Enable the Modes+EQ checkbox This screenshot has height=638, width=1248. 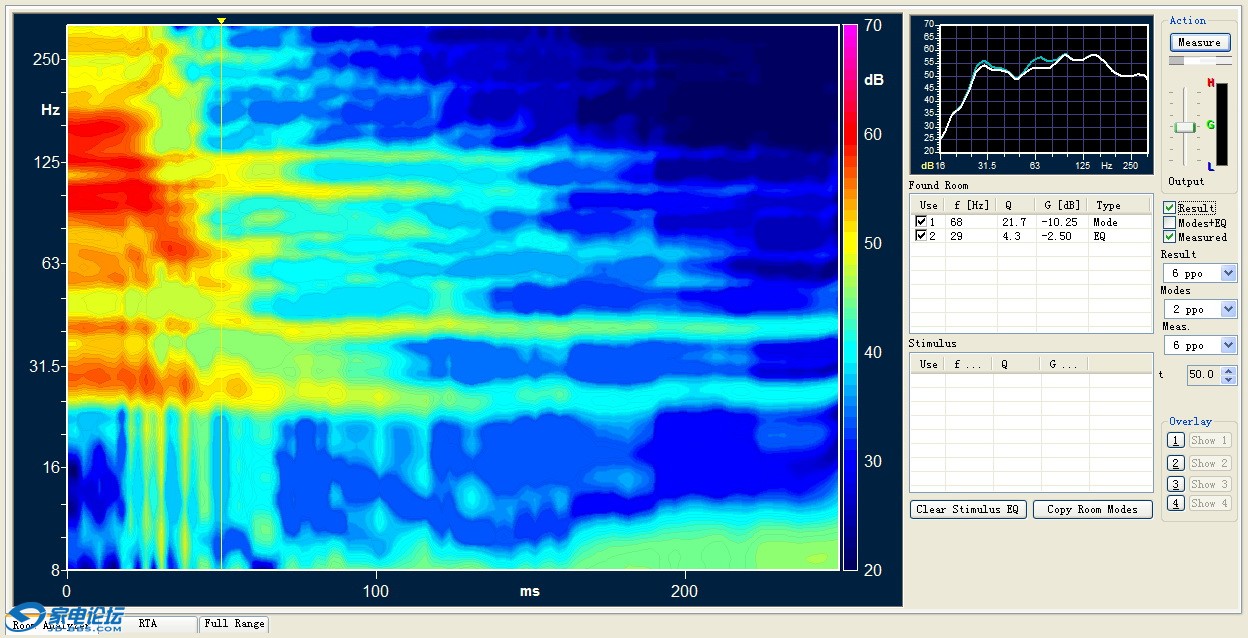(1170, 222)
